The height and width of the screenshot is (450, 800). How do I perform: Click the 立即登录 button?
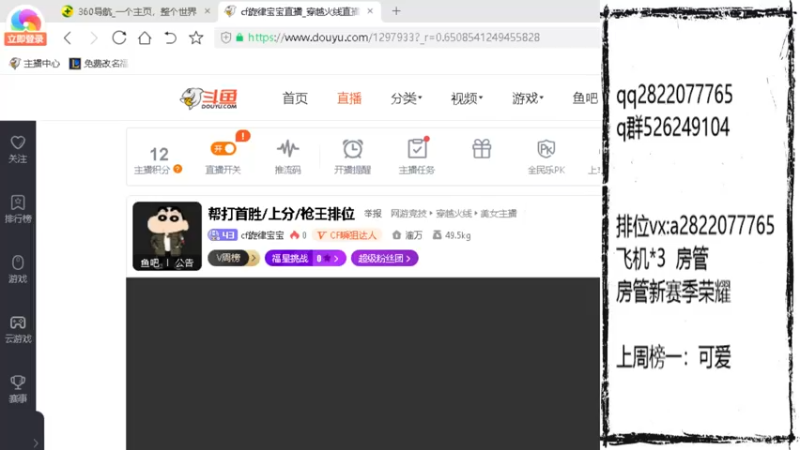pyautogui.click(x=26, y=39)
